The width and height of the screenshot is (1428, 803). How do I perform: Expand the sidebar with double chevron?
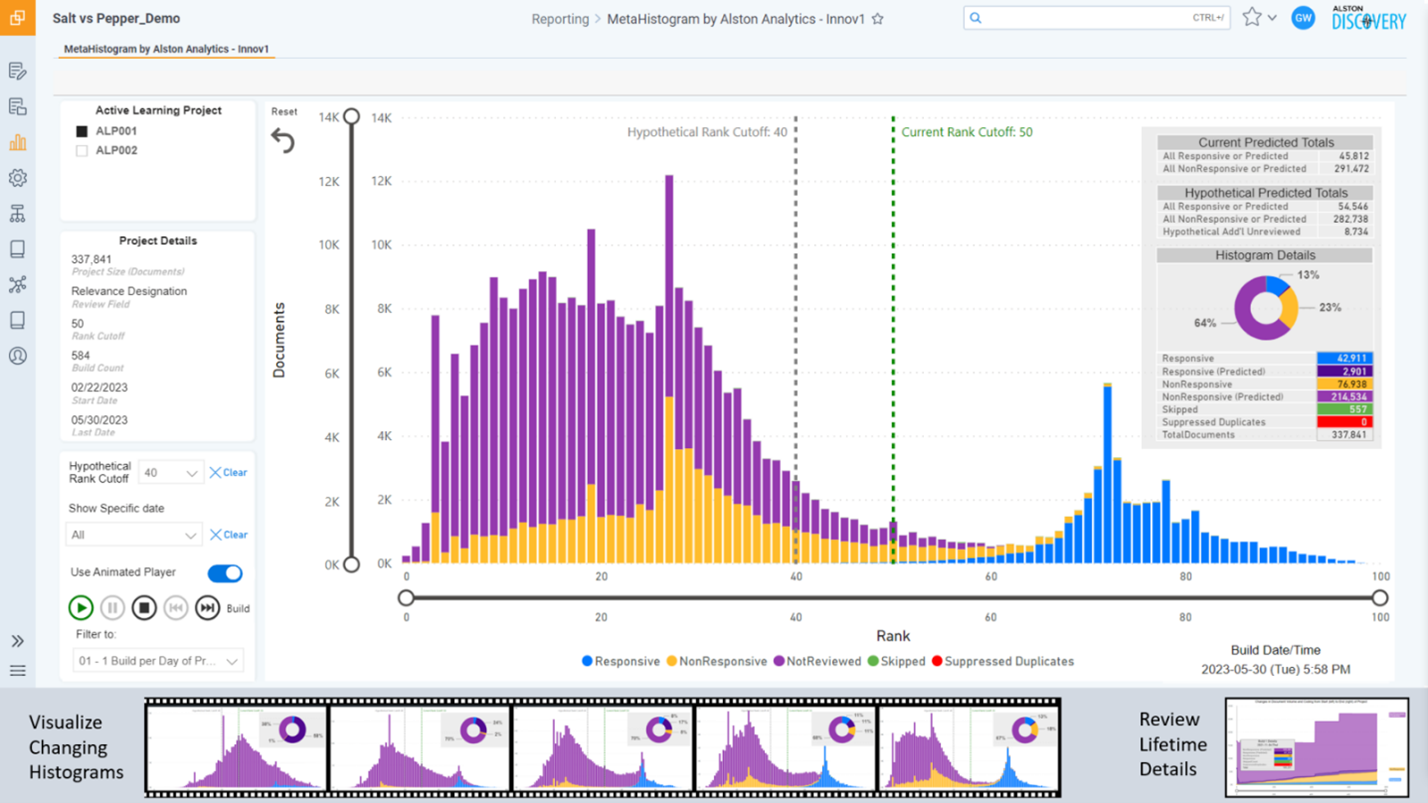17,641
